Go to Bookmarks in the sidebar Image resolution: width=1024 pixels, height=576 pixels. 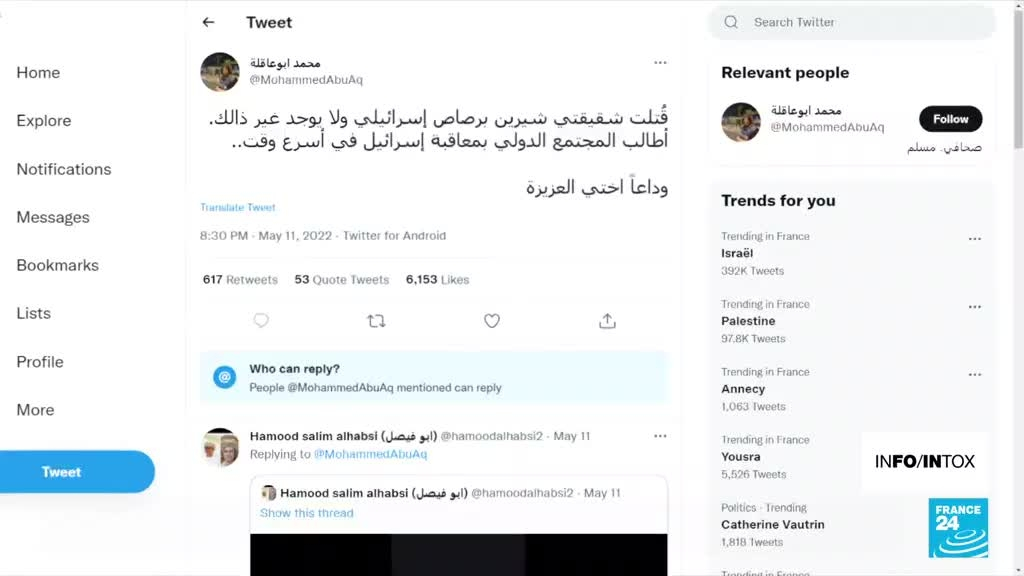click(x=57, y=265)
